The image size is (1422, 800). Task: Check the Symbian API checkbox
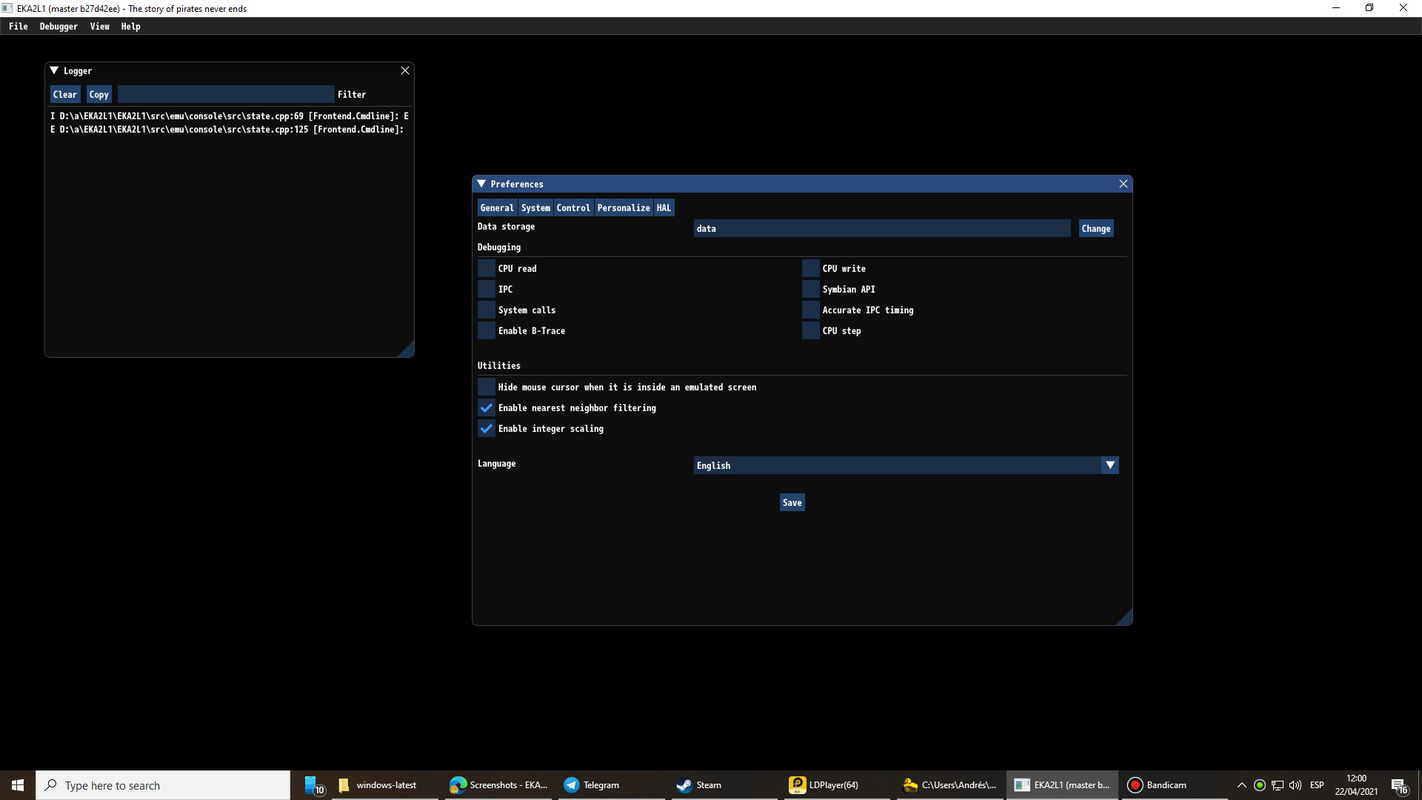(x=811, y=289)
